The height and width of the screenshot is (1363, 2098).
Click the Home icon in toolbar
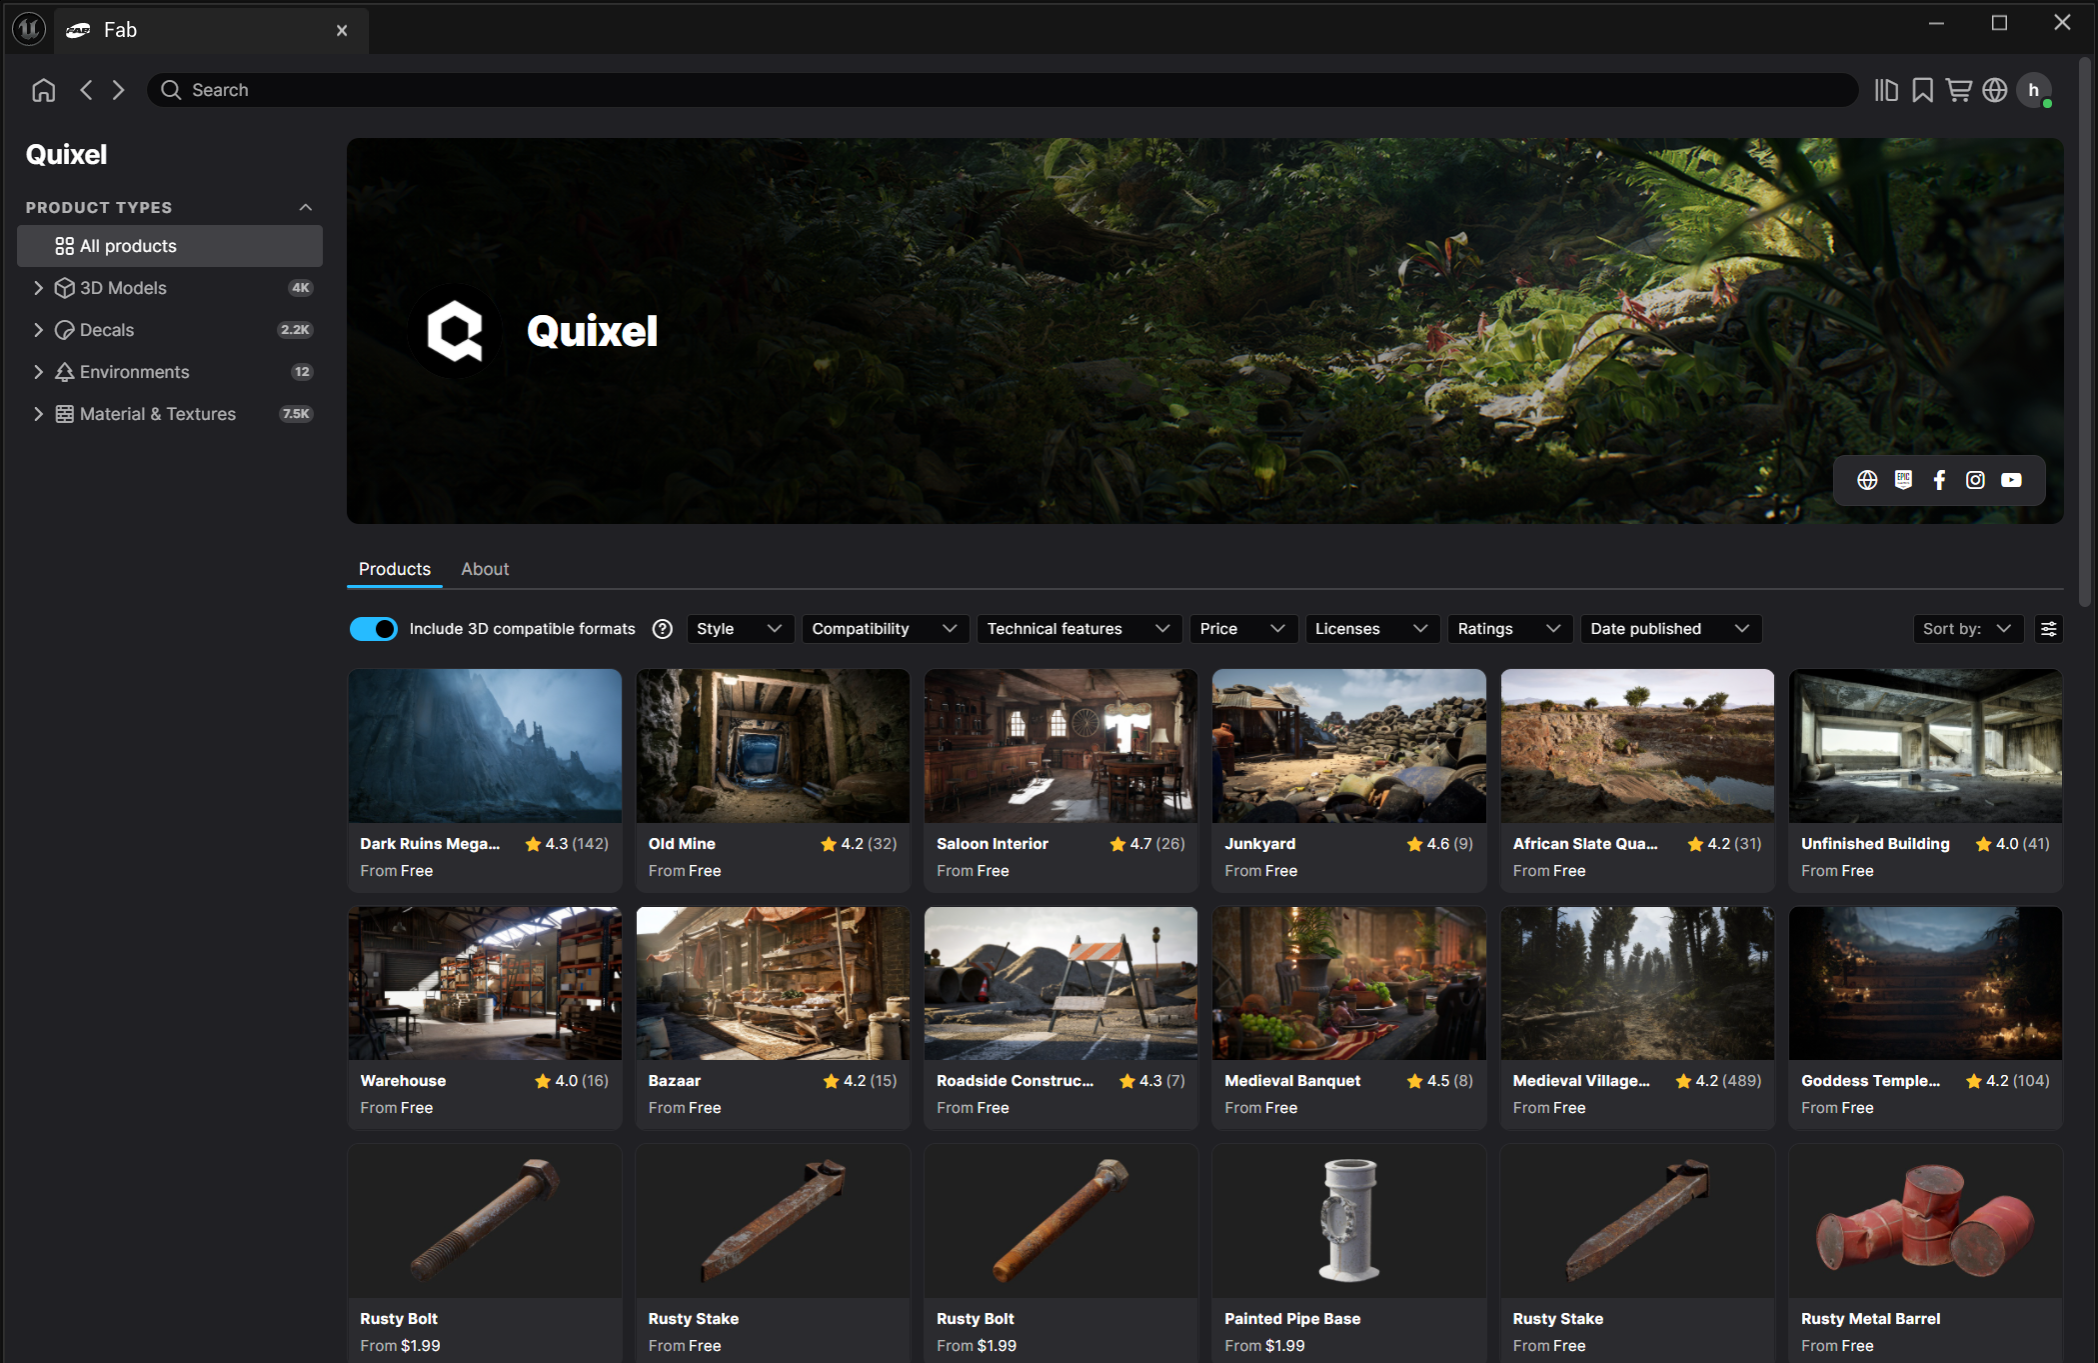click(x=43, y=90)
